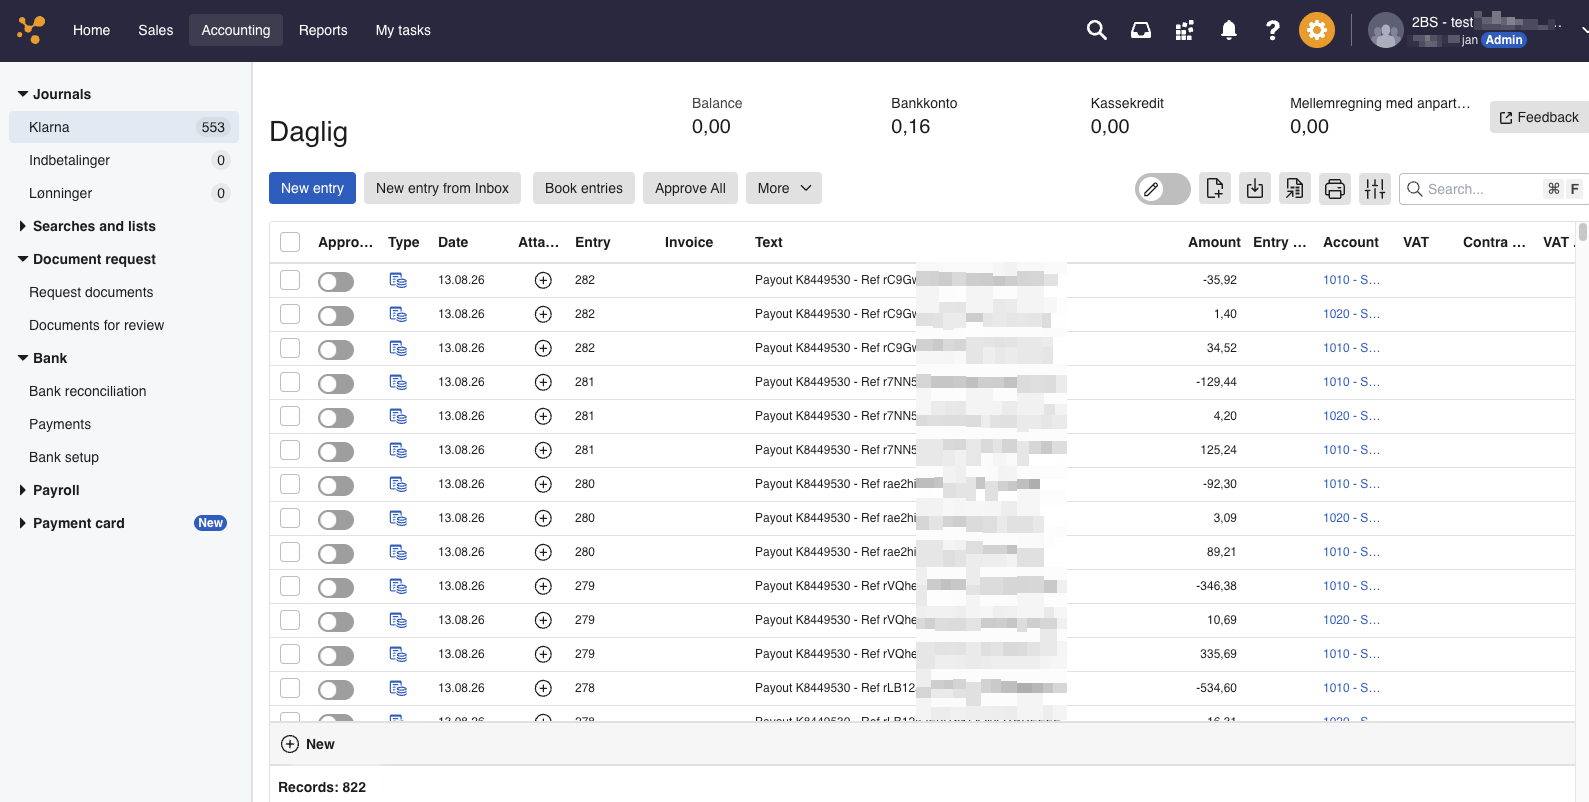Open the search magnifier in top bar
Screen dimensions: 1589x802
(x=1096, y=30)
